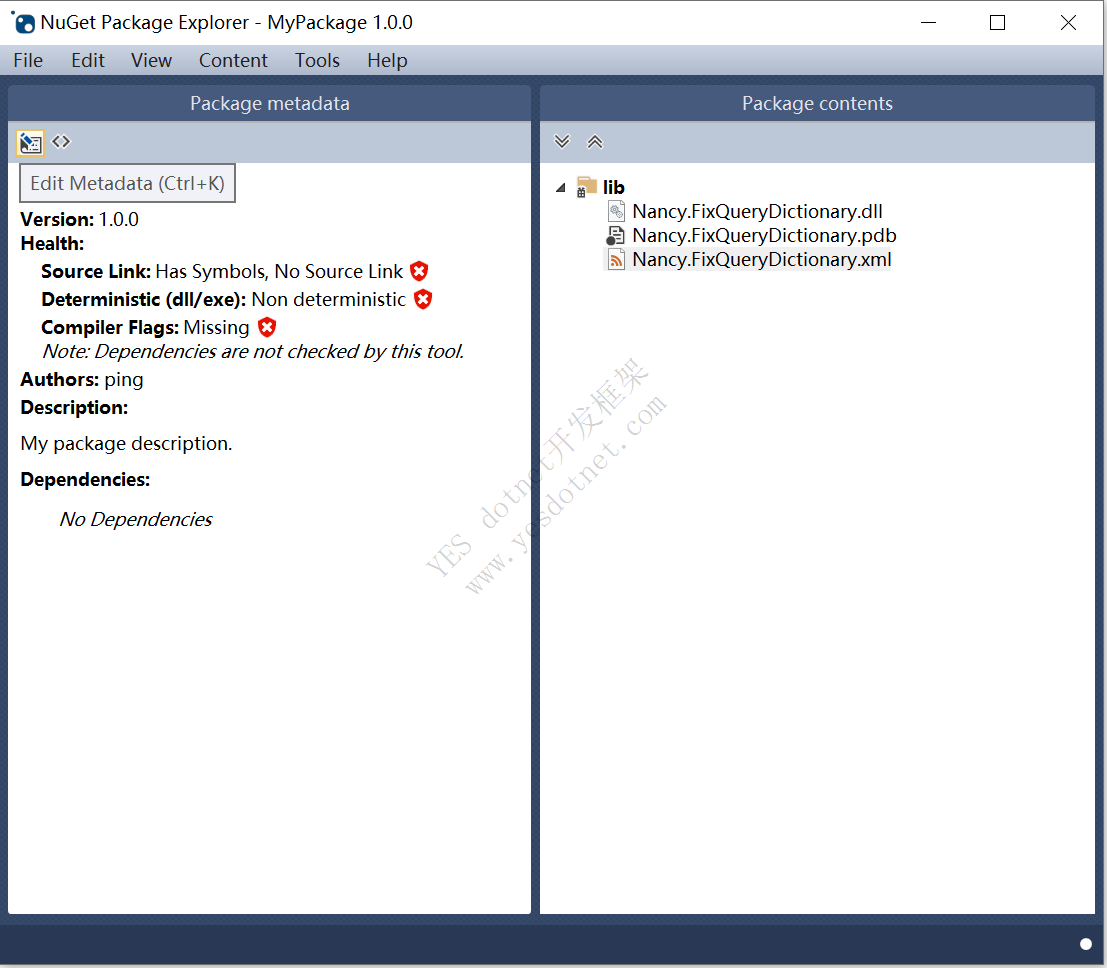The height and width of the screenshot is (968, 1107).
Task: Collapse the lib folder tree arrow
Action: point(561,188)
